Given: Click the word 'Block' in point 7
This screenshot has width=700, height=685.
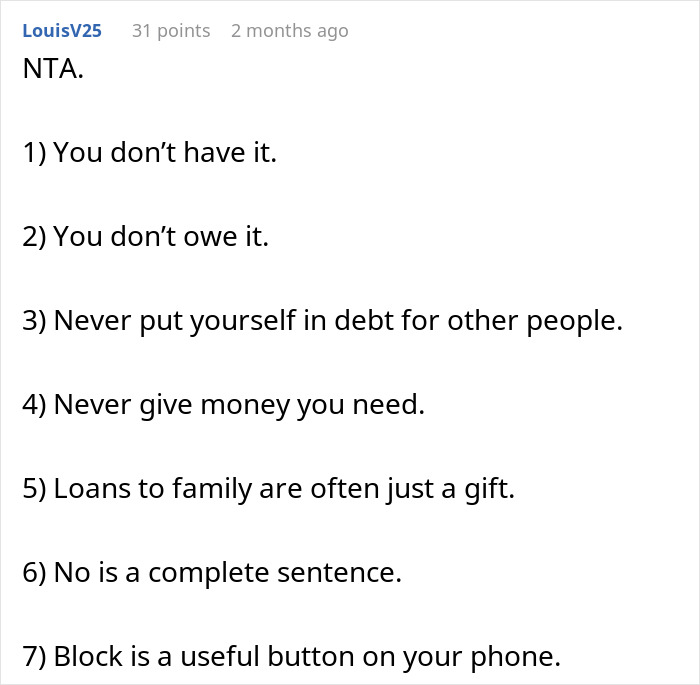Looking at the screenshot, I should [x=87, y=657].
